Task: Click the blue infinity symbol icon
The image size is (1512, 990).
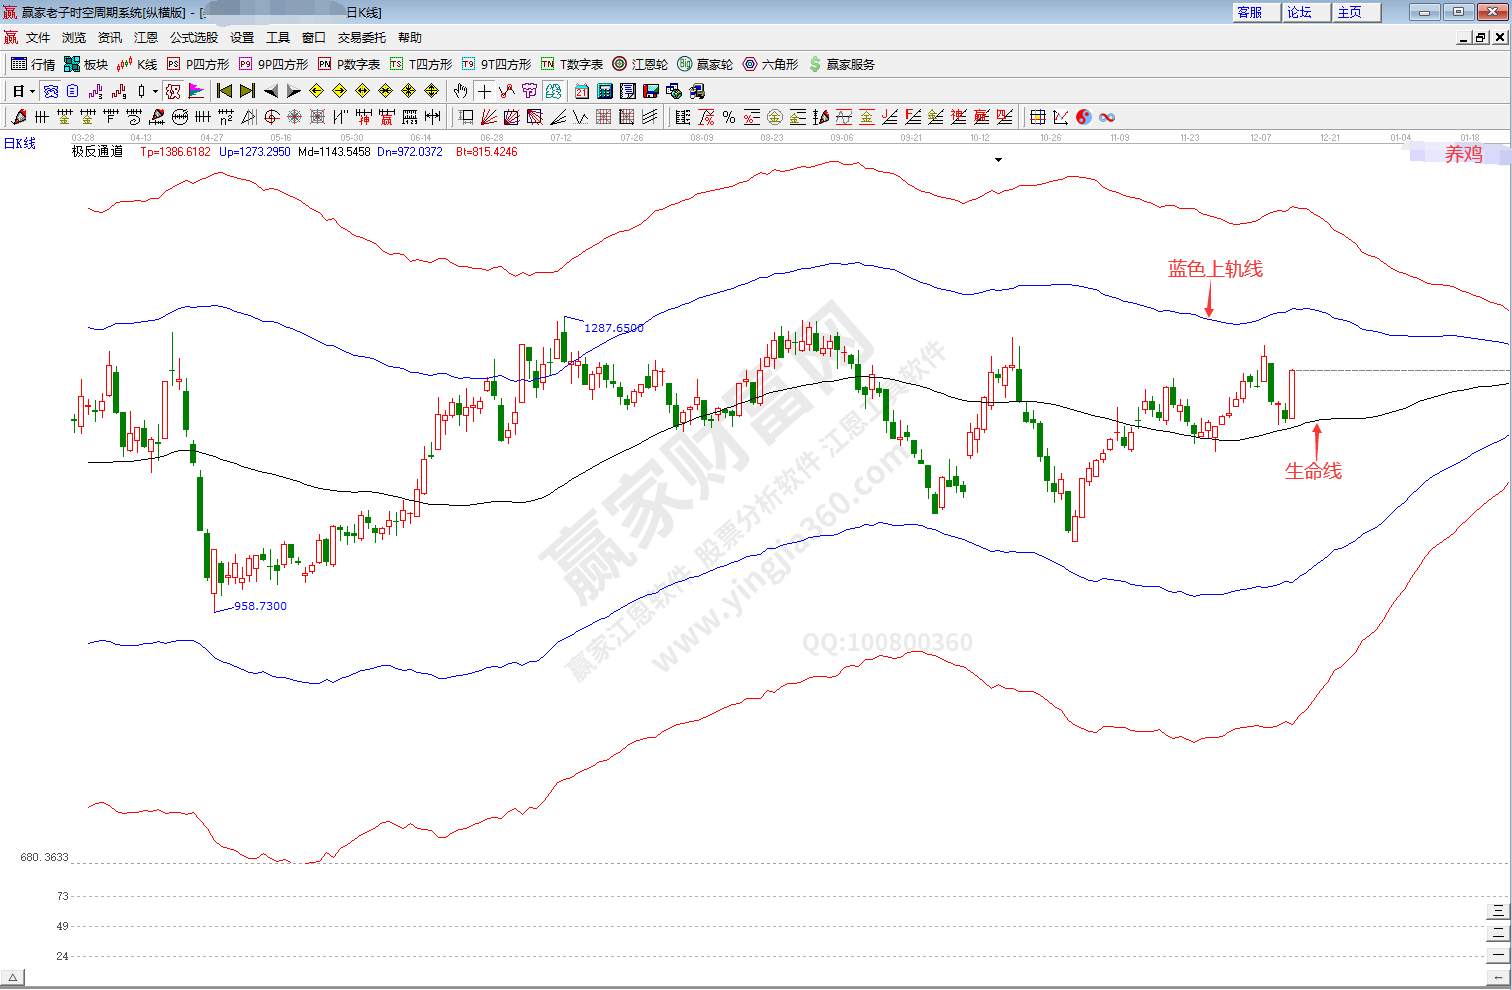Action: pyautogui.click(x=1107, y=117)
